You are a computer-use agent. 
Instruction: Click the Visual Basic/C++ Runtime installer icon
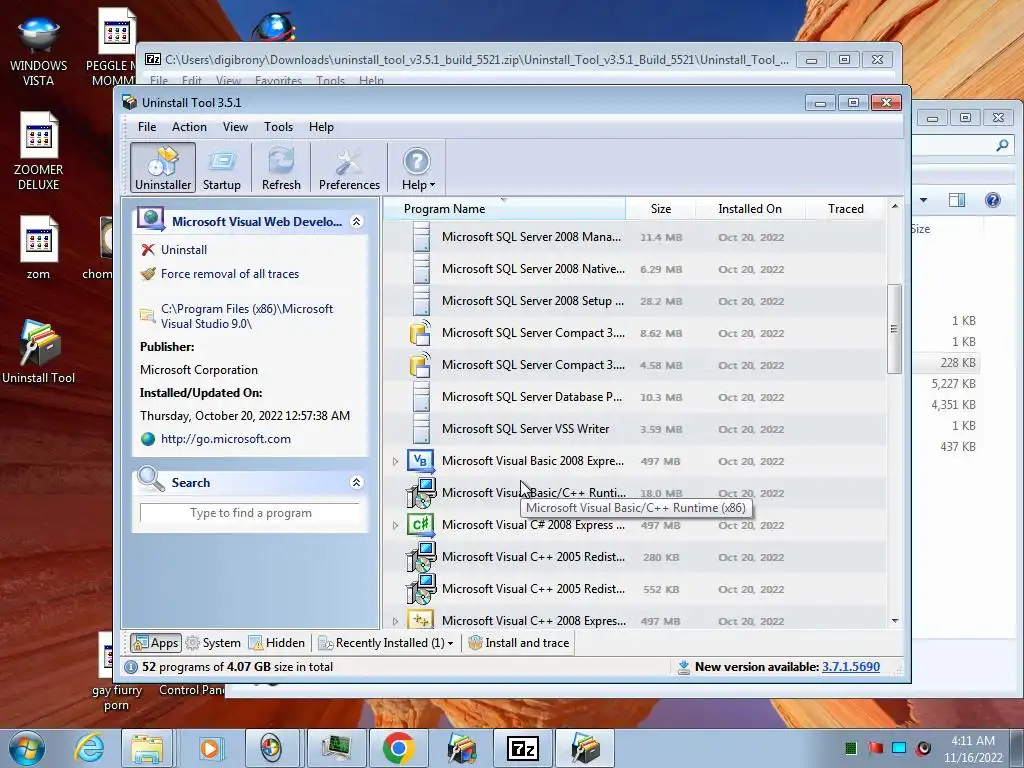(x=421, y=493)
